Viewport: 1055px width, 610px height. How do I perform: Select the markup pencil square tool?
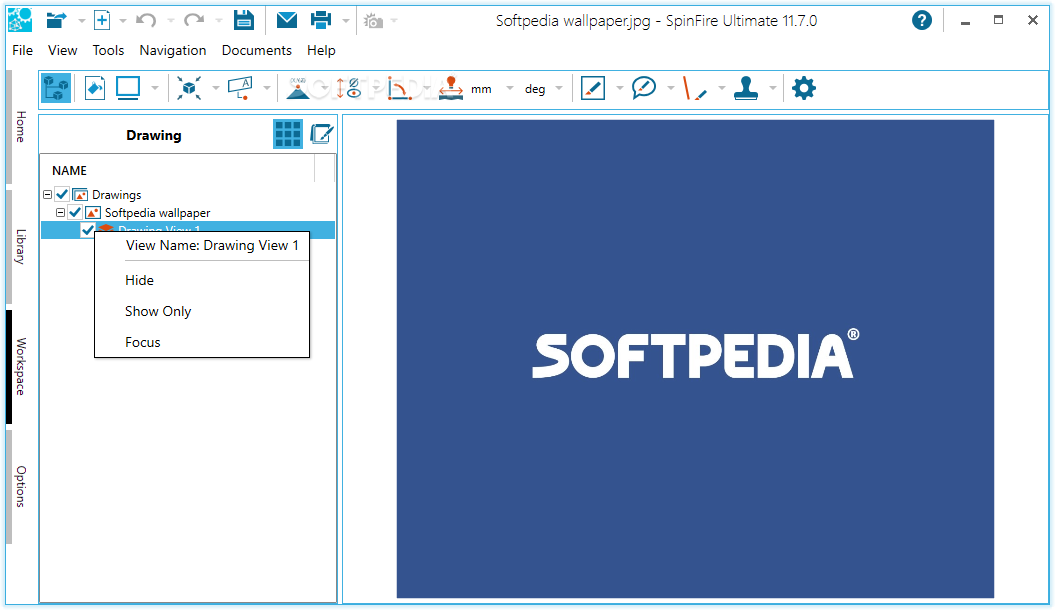[x=593, y=88]
